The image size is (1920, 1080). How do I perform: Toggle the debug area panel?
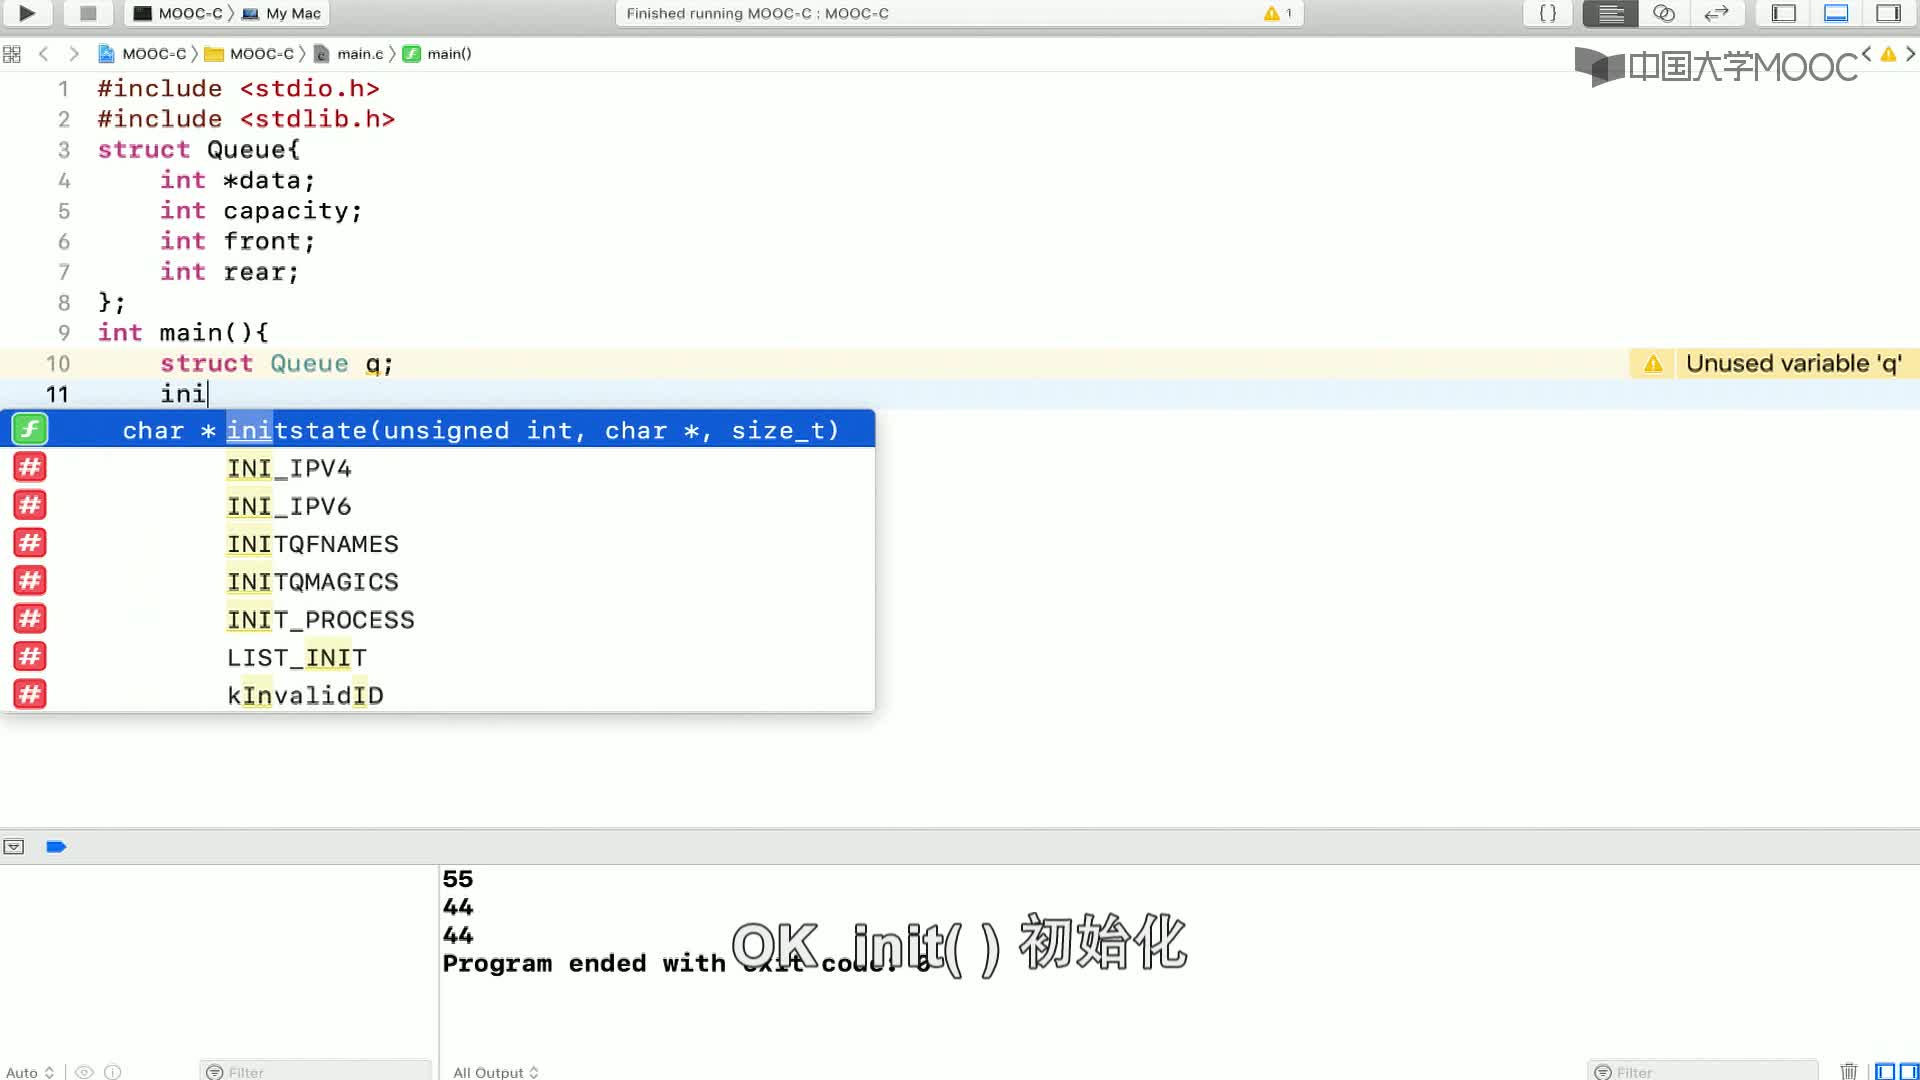pyautogui.click(x=1836, y=13)
